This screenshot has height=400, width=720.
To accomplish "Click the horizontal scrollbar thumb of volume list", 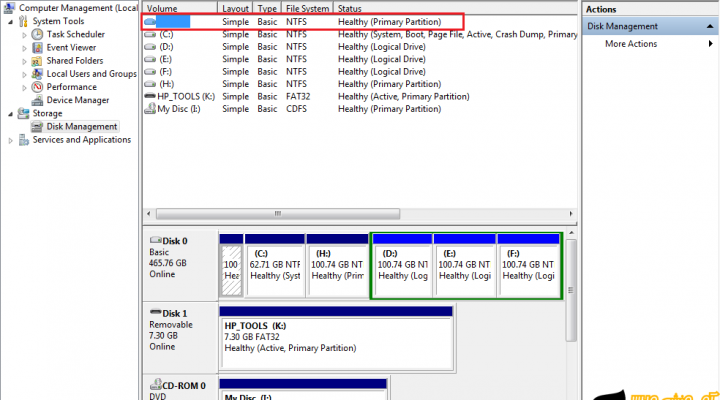I will tap(278, 214).
